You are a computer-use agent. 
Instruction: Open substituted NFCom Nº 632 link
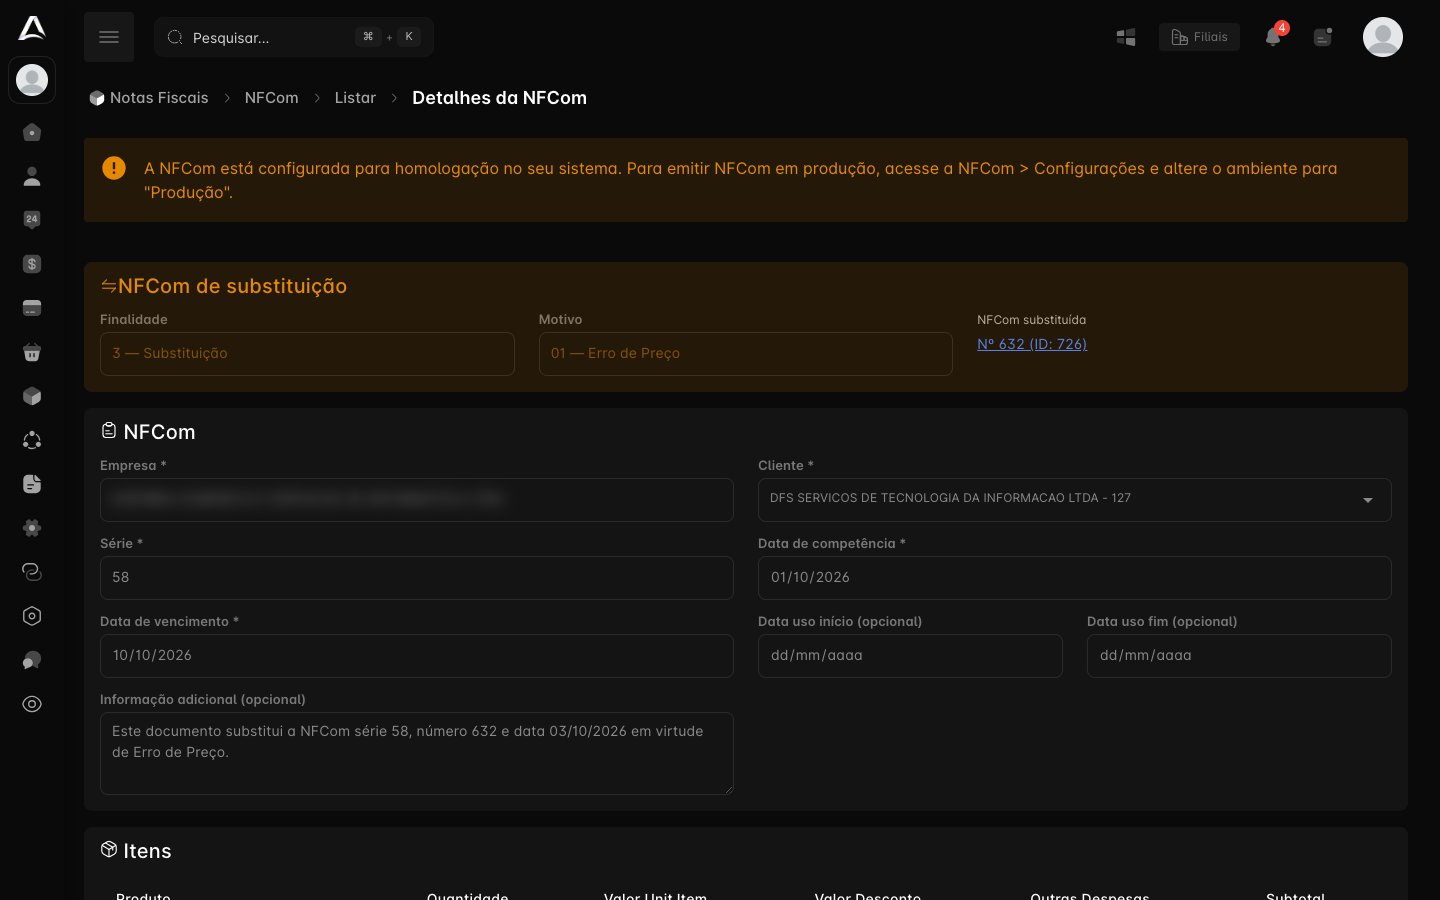point(1032,344)
